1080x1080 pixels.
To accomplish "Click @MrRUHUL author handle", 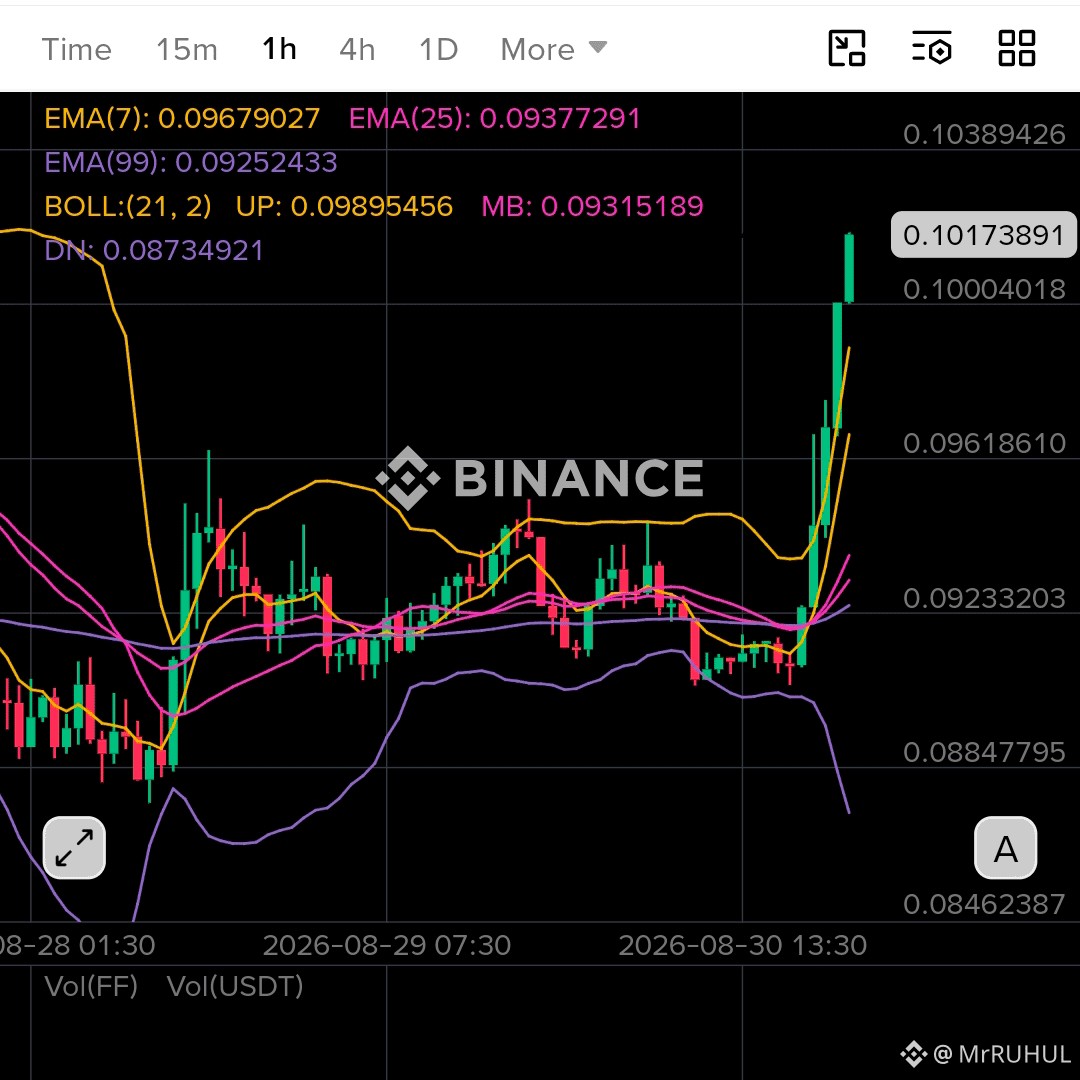I will point(986,1054).
